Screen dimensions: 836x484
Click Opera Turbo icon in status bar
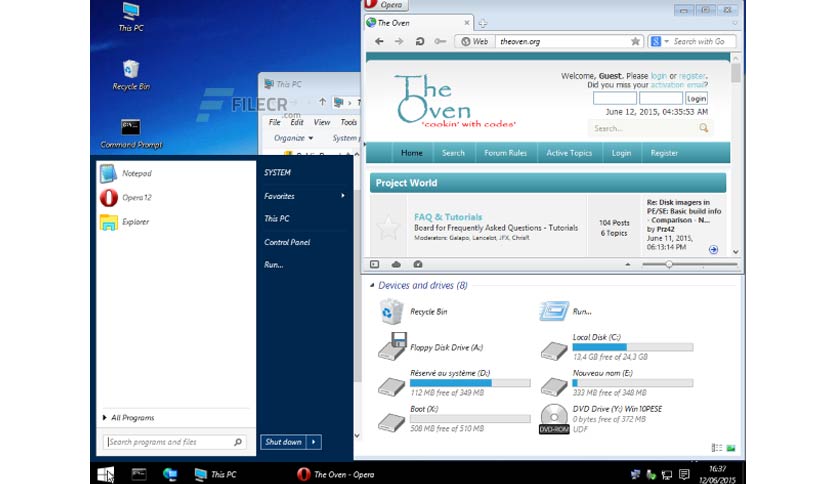[418, 264]
